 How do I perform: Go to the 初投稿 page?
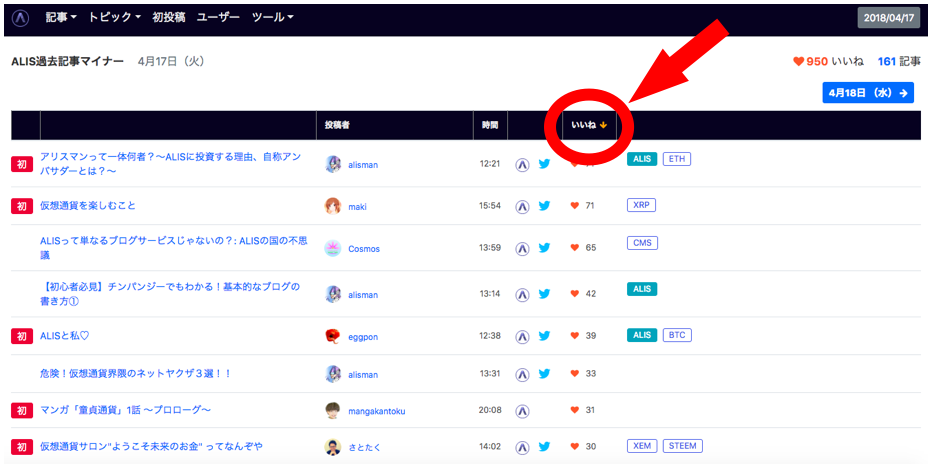point(169,17)
